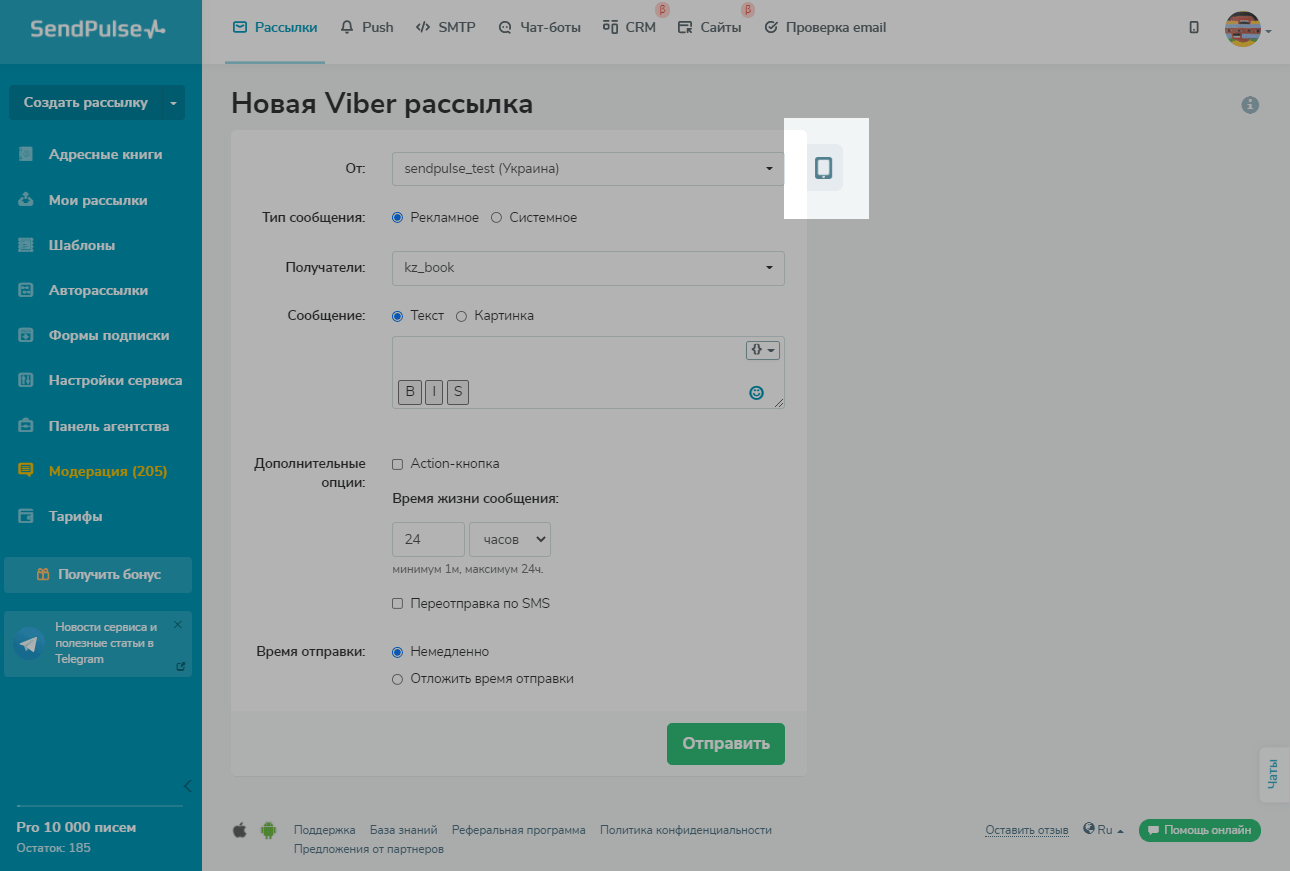Viewport: 1290px width, 871px height.
Task: Click the SendPulse logo
Action: (97, 29)
